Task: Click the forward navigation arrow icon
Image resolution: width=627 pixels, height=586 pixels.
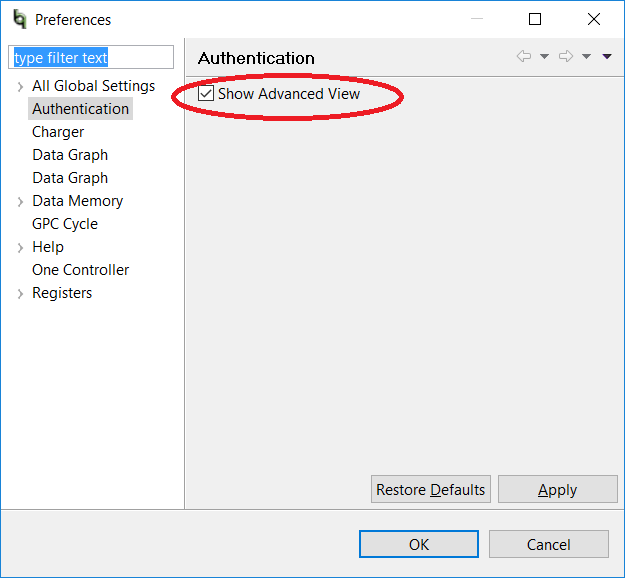Action: pyautogui.click(x=565, y=57)
